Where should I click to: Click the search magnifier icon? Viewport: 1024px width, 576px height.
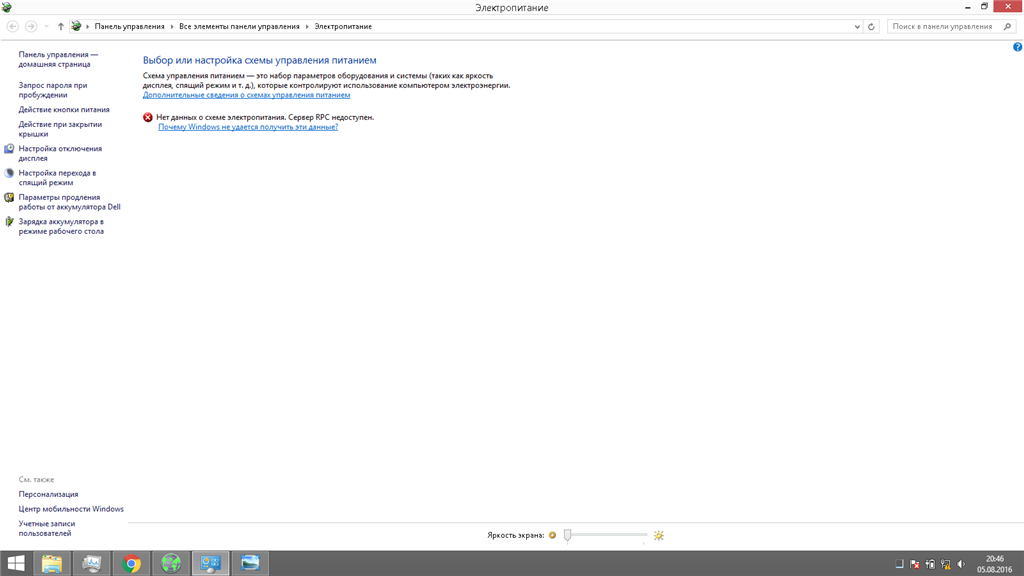1007,27
